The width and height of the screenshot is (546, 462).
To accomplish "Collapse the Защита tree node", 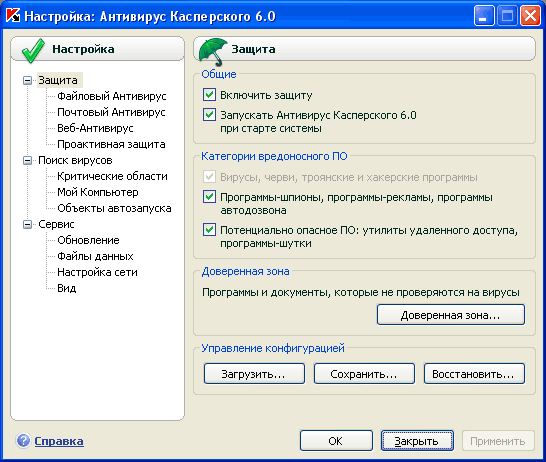I will pos(27,80).
